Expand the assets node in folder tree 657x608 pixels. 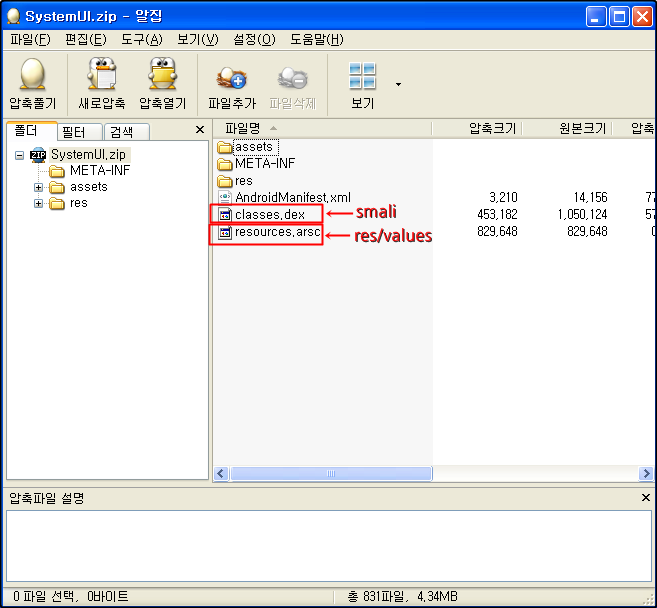[x=39, y=187]
